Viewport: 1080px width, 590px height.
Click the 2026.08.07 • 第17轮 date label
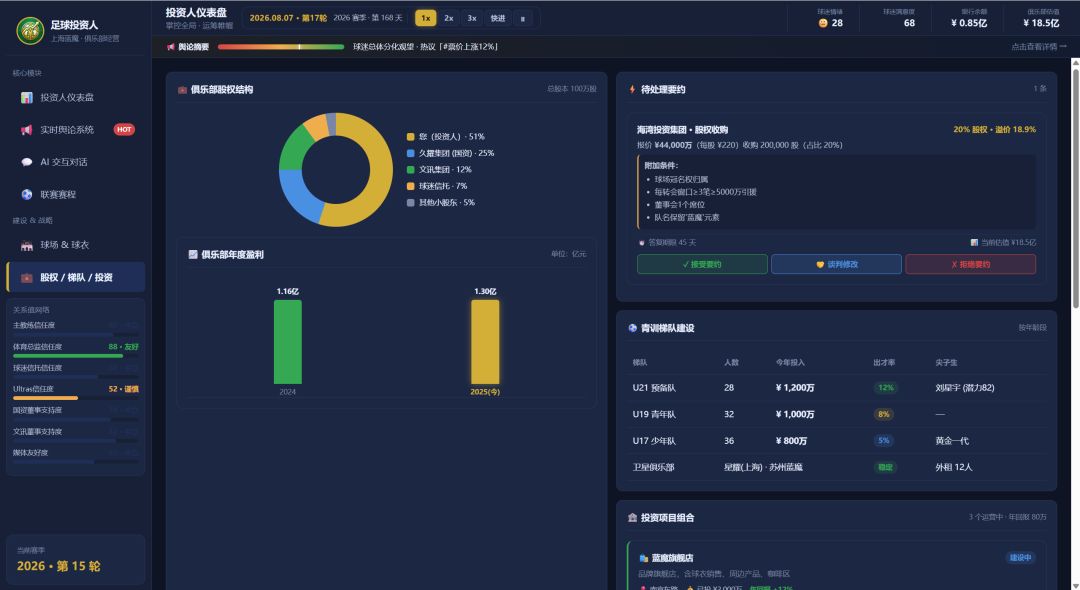pyautogui.click(x=288, y=18)
